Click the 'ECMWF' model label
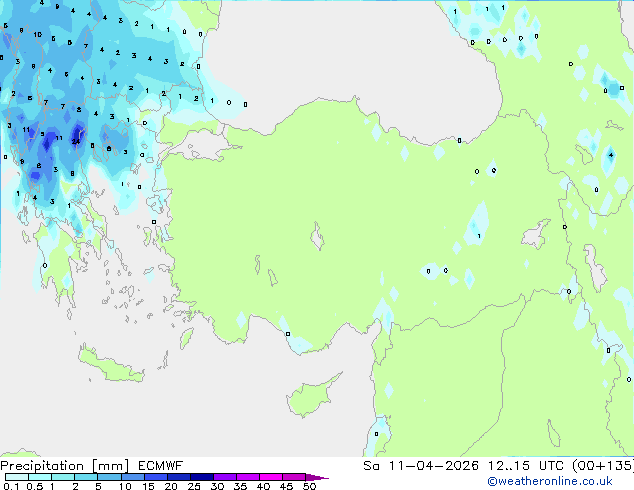 161,466
